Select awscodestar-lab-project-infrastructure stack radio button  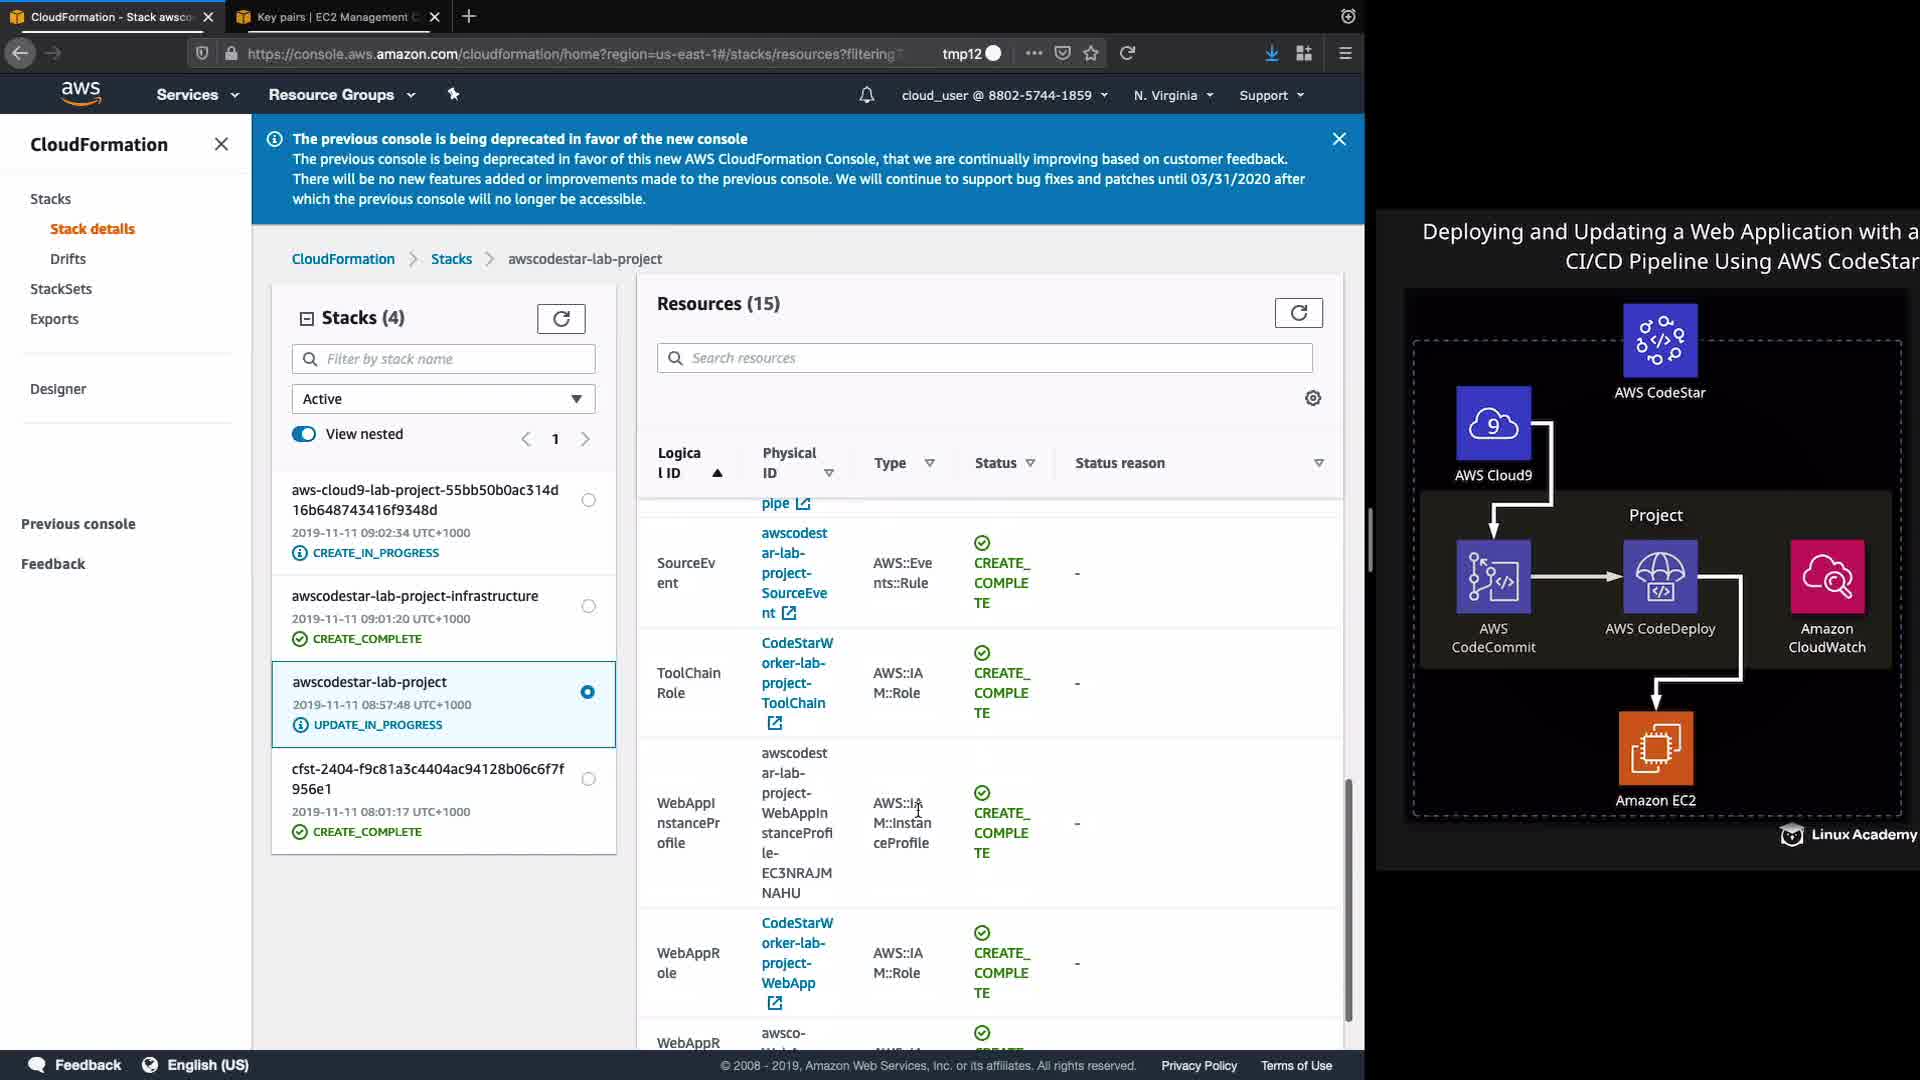click(588, 606)
